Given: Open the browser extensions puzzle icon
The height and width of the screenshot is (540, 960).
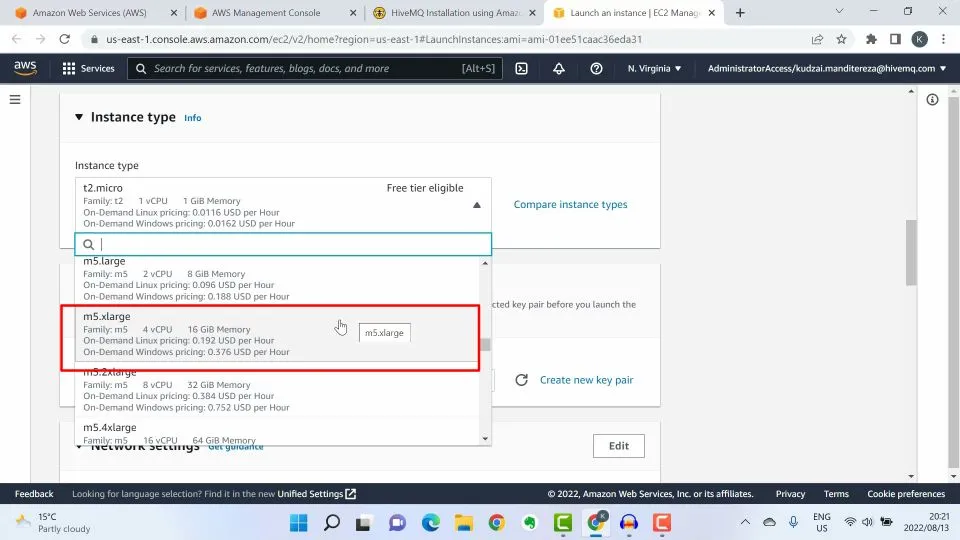Looking at the screenshot, I should [871, 39].
